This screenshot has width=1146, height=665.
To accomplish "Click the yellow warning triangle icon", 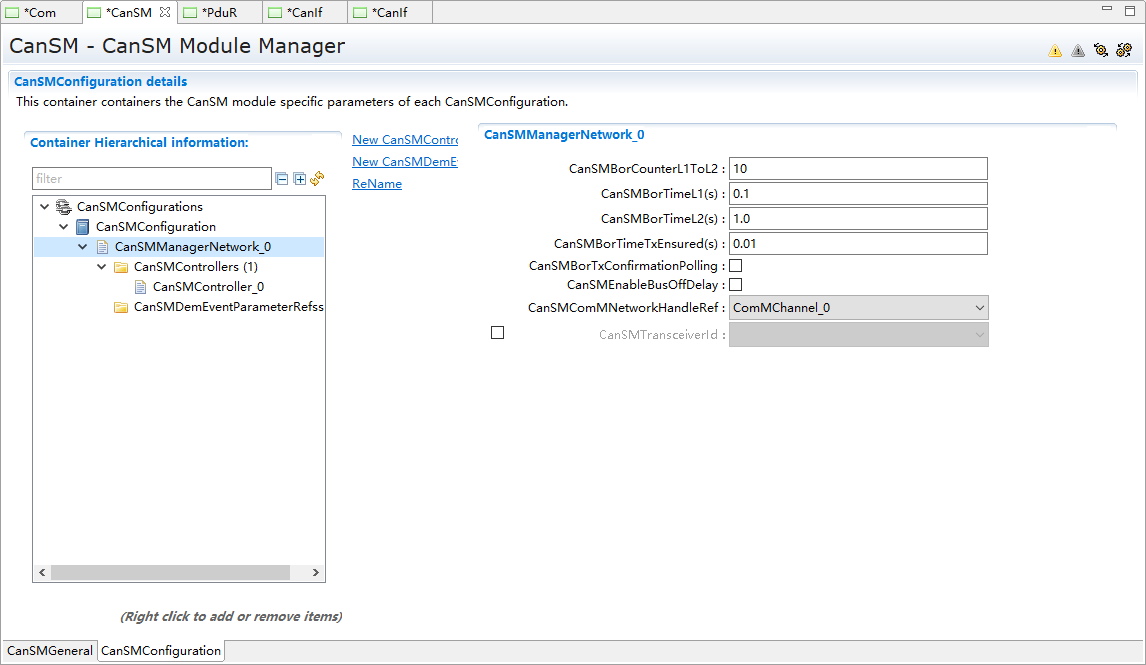I will 1055,51.
